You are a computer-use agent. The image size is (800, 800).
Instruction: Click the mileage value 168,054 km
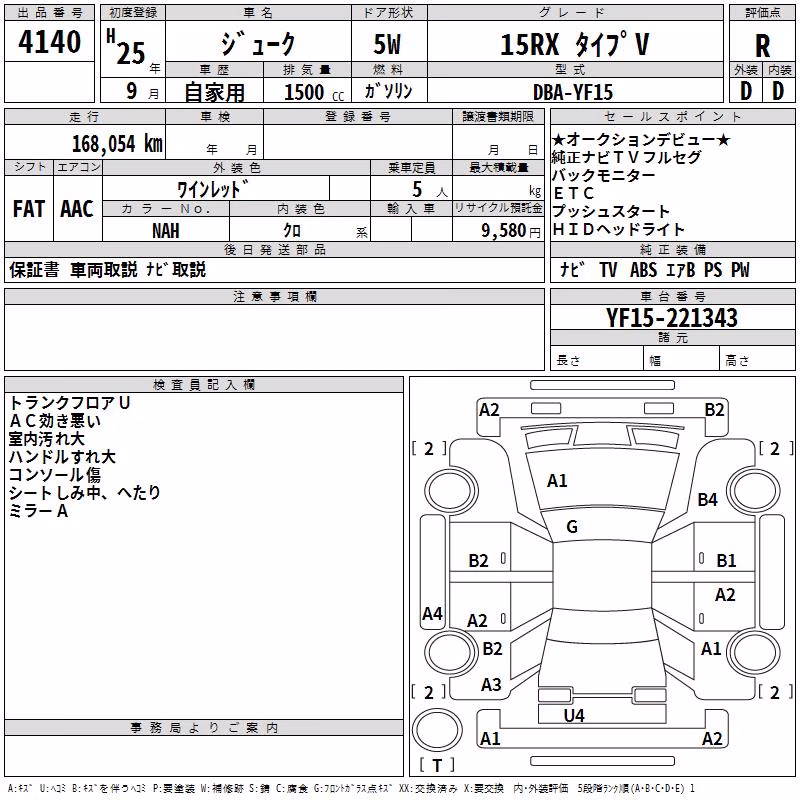coord(117,143)
